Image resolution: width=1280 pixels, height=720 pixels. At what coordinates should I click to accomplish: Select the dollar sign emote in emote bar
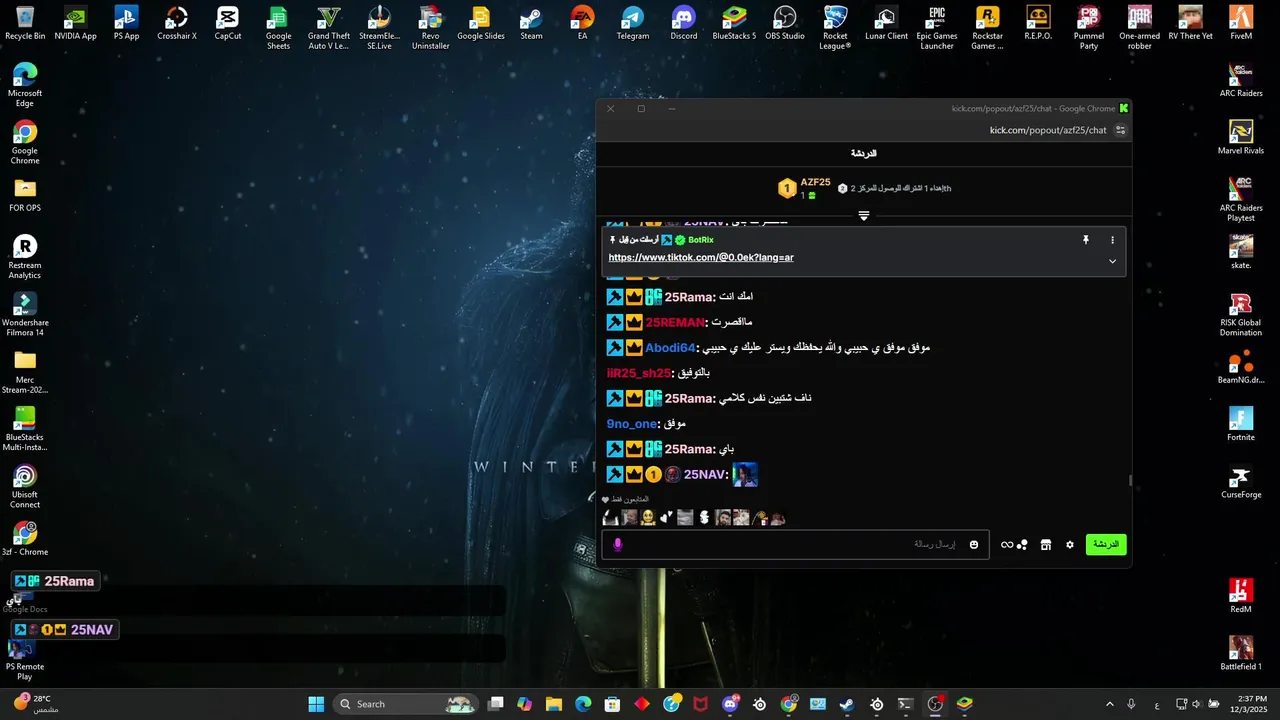pyautogui.click(x=704, y=517)
